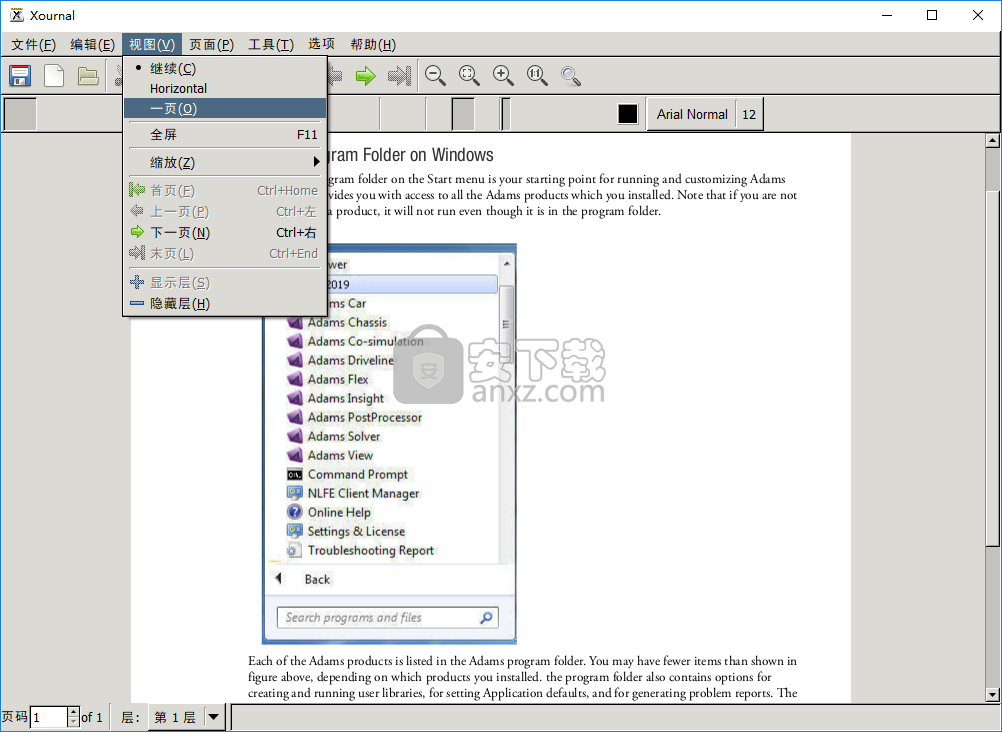Click 'Search programs and files' box in document

coord(387,618)
